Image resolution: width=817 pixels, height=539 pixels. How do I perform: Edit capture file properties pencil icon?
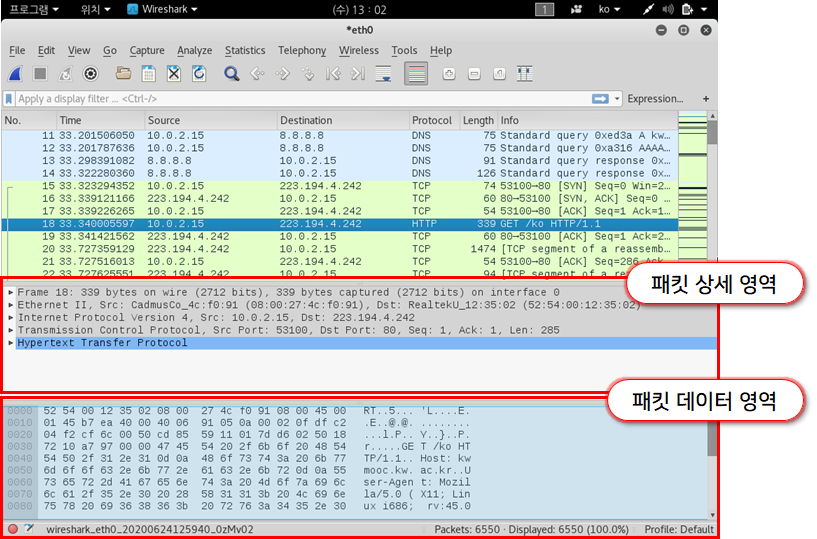30,529
